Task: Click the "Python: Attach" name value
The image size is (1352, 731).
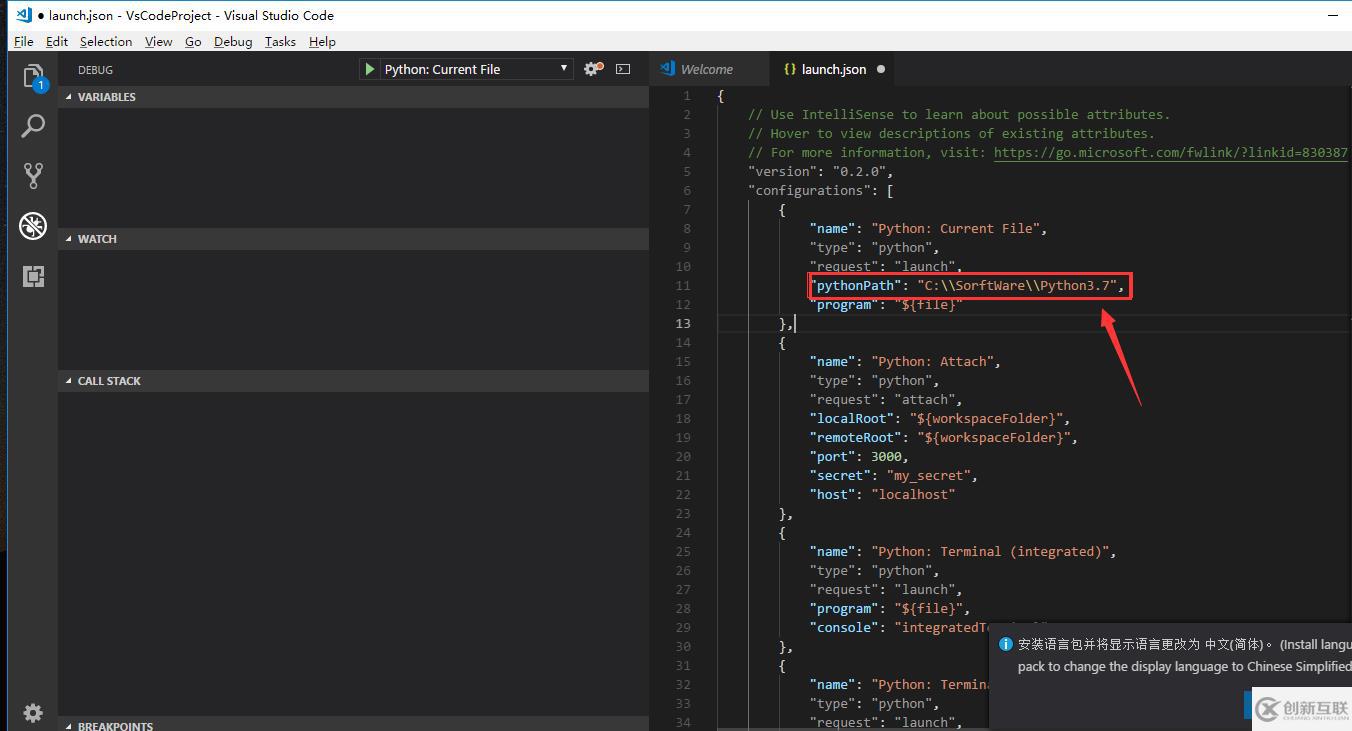Action: click(x=932, y=361)
